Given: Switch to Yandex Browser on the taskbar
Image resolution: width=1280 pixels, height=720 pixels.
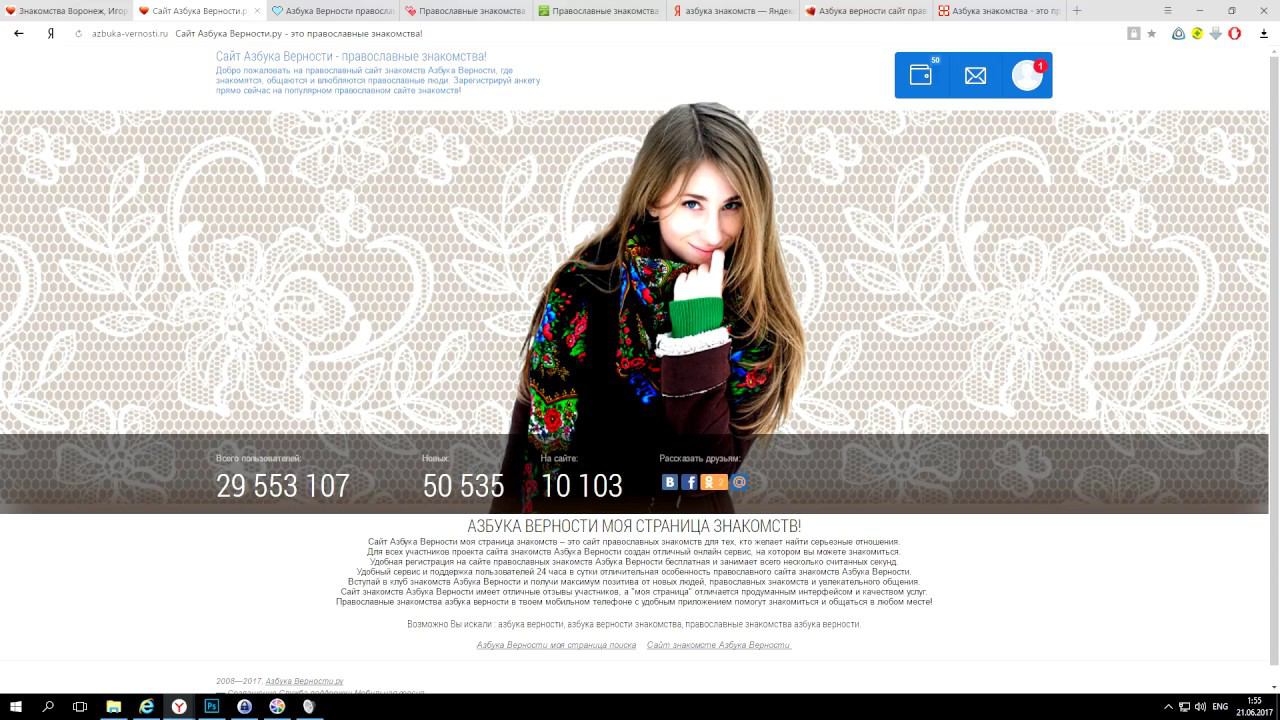Looking at the screenshot, I should (x=179, y=706).
